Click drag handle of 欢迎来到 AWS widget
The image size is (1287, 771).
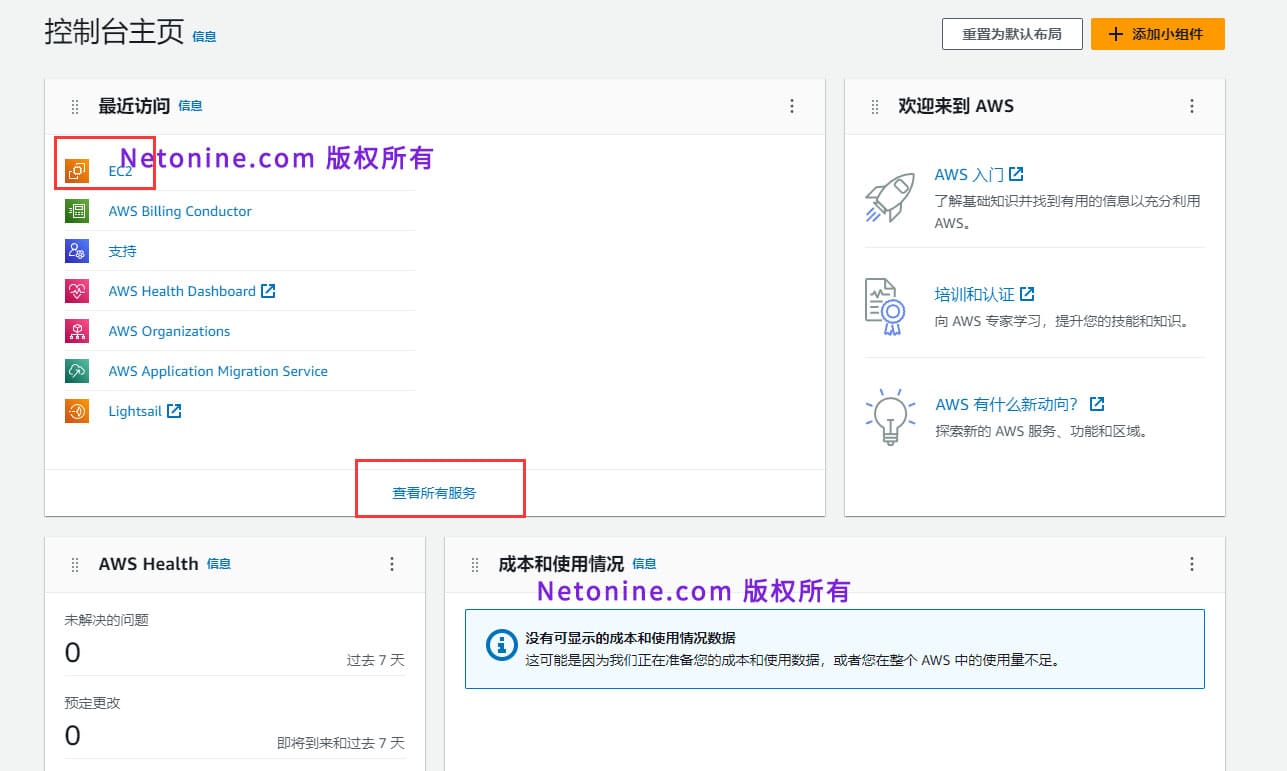point(875,106)
